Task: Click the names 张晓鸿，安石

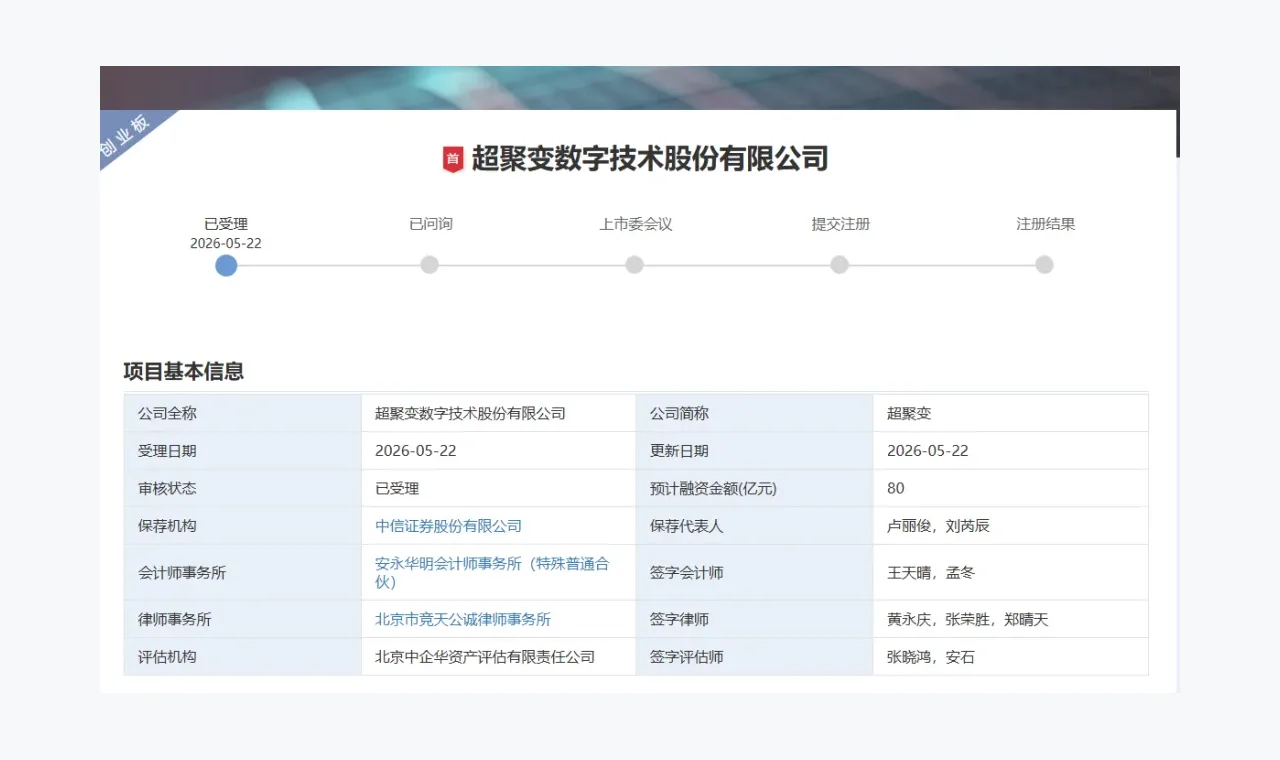Action: click(x=931, y=657)
